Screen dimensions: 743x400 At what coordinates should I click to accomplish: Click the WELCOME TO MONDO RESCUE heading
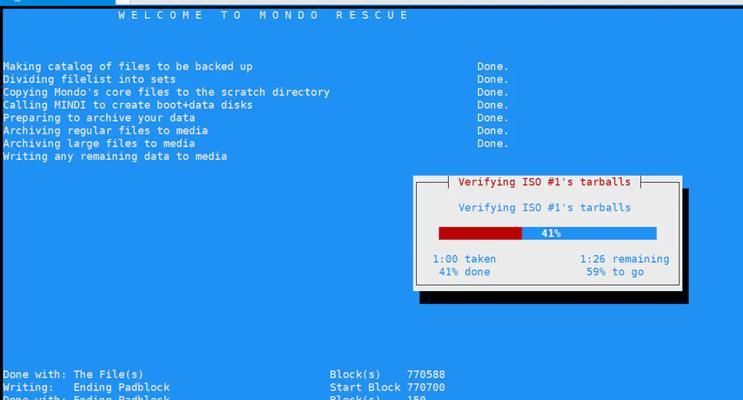point(263,15)
